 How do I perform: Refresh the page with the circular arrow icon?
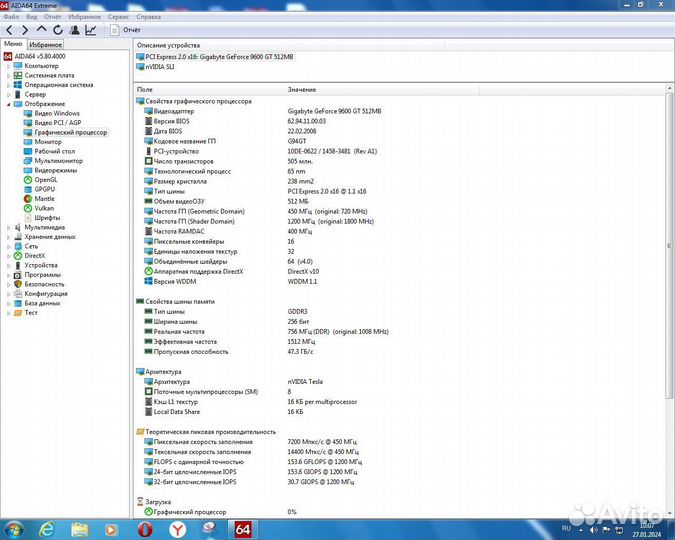[58, 30]
